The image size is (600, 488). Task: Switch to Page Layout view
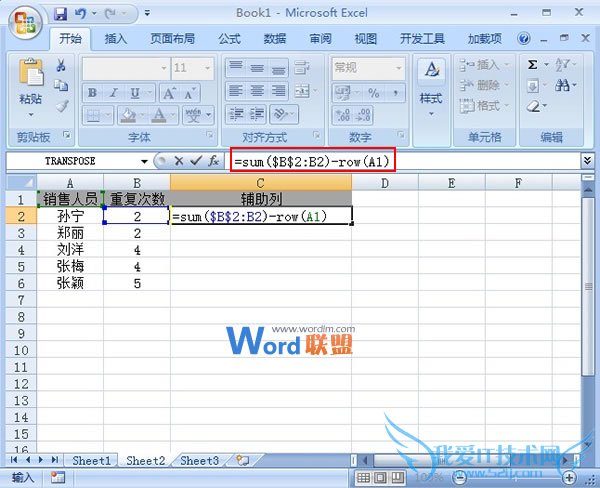(381, 477)
